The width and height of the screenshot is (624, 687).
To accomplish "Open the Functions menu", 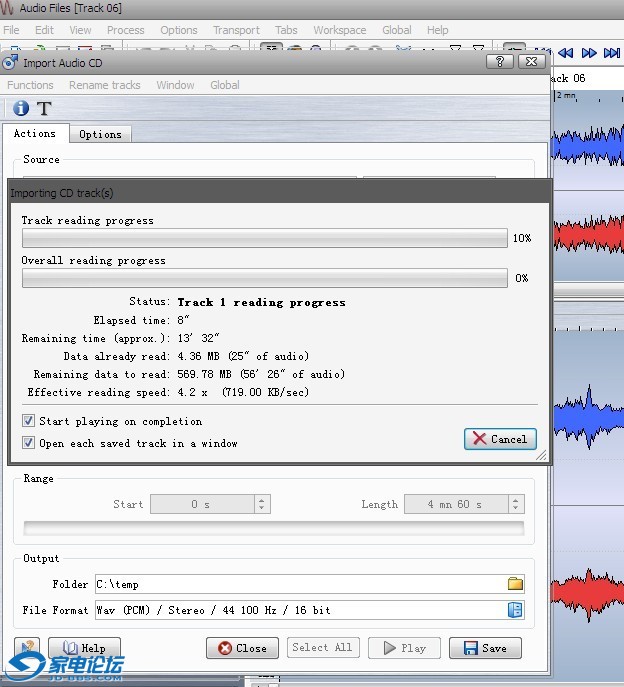I will point(30,85).
